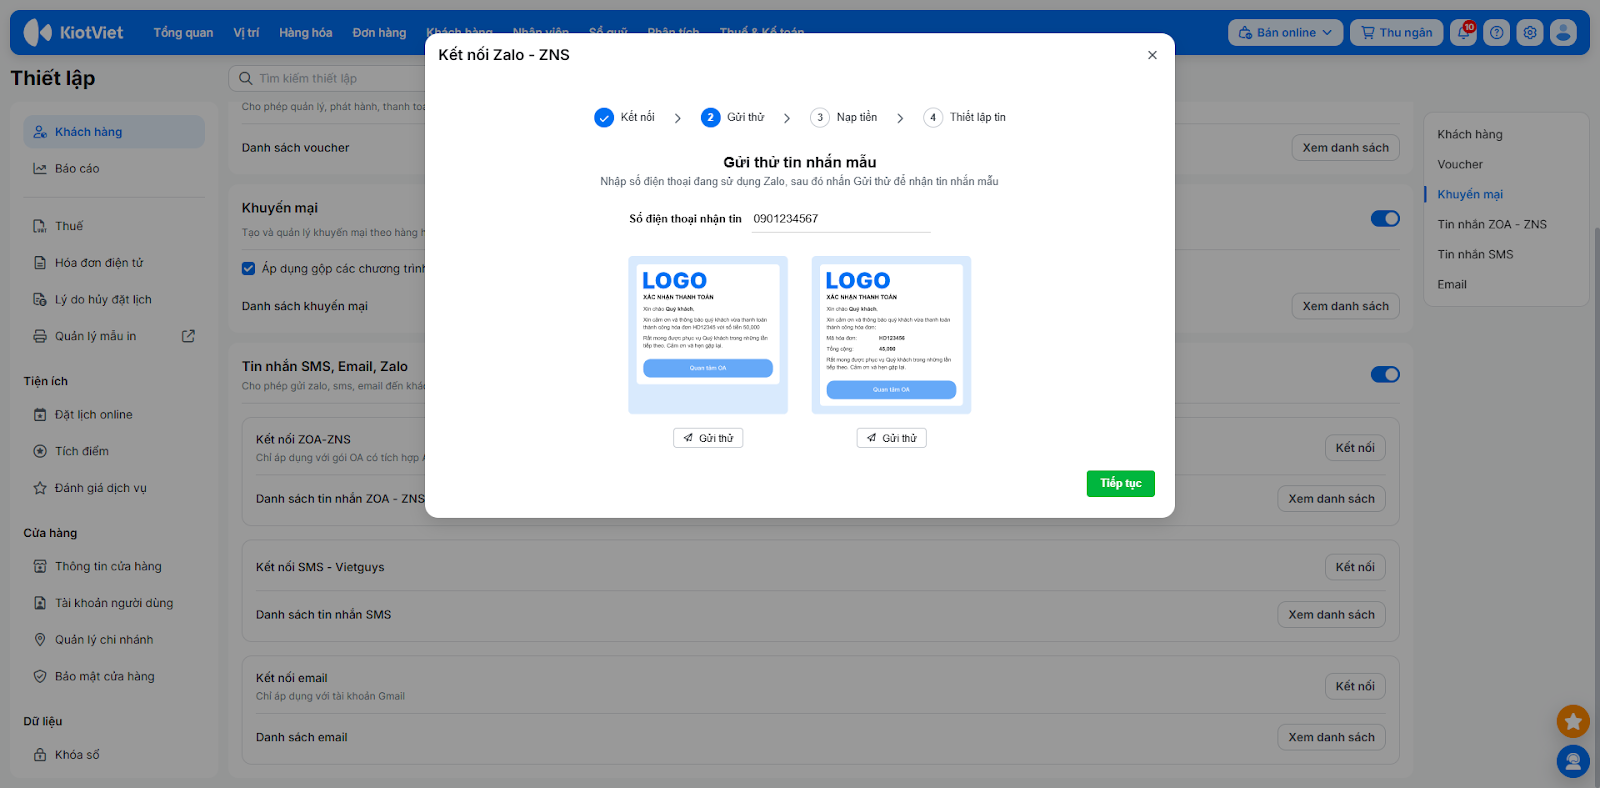Select the first payment confirmation template preview
The image size is (1600, 788).
point(708,335)
